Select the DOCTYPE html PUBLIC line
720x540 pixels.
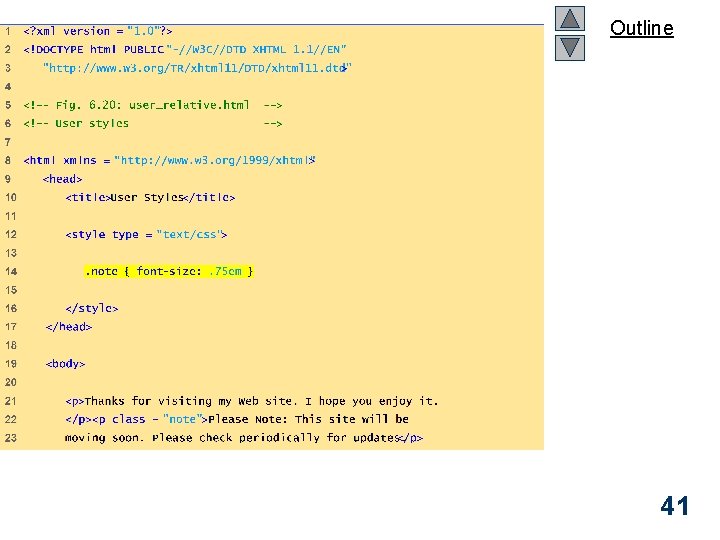pyautogui.click(x=185, y=50)
